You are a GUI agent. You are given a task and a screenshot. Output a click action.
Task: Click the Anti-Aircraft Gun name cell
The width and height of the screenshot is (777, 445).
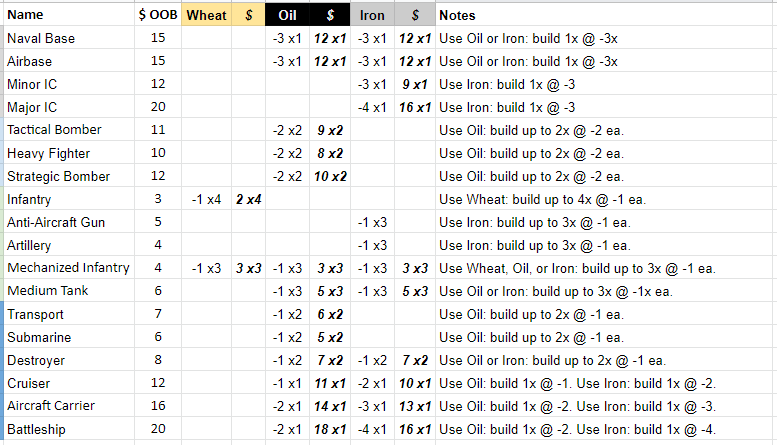pyautogui.click(x=69, y=222)
